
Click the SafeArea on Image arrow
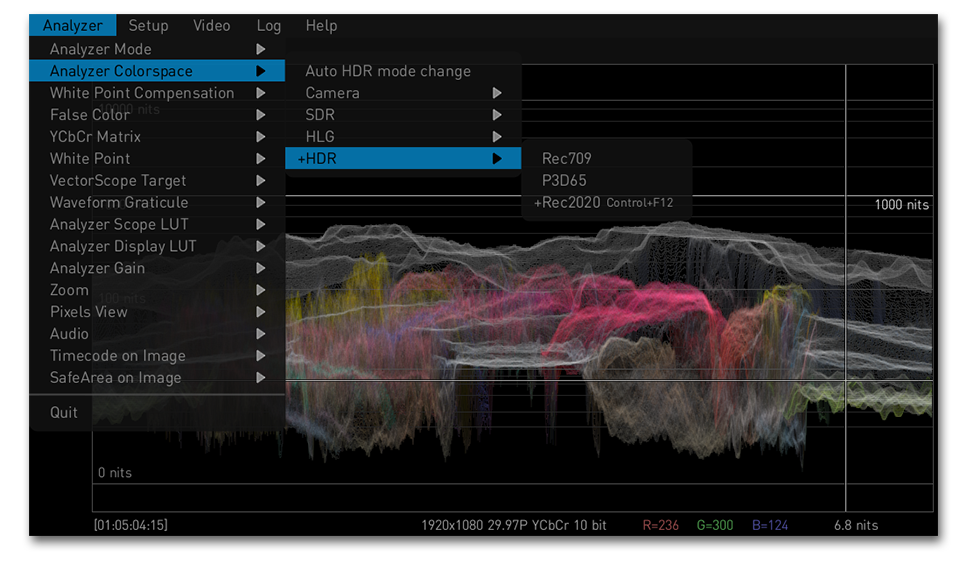pyautogui.click(x=261, y=378)
